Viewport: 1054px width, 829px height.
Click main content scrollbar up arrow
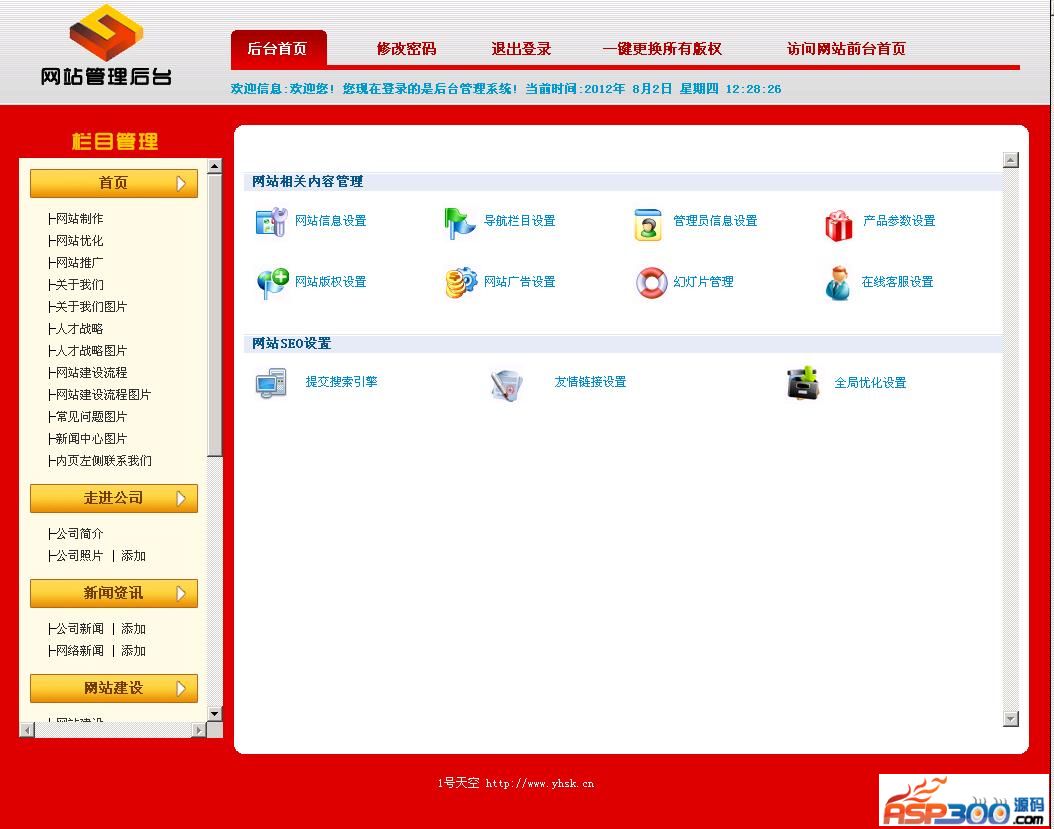point(1010,160)
